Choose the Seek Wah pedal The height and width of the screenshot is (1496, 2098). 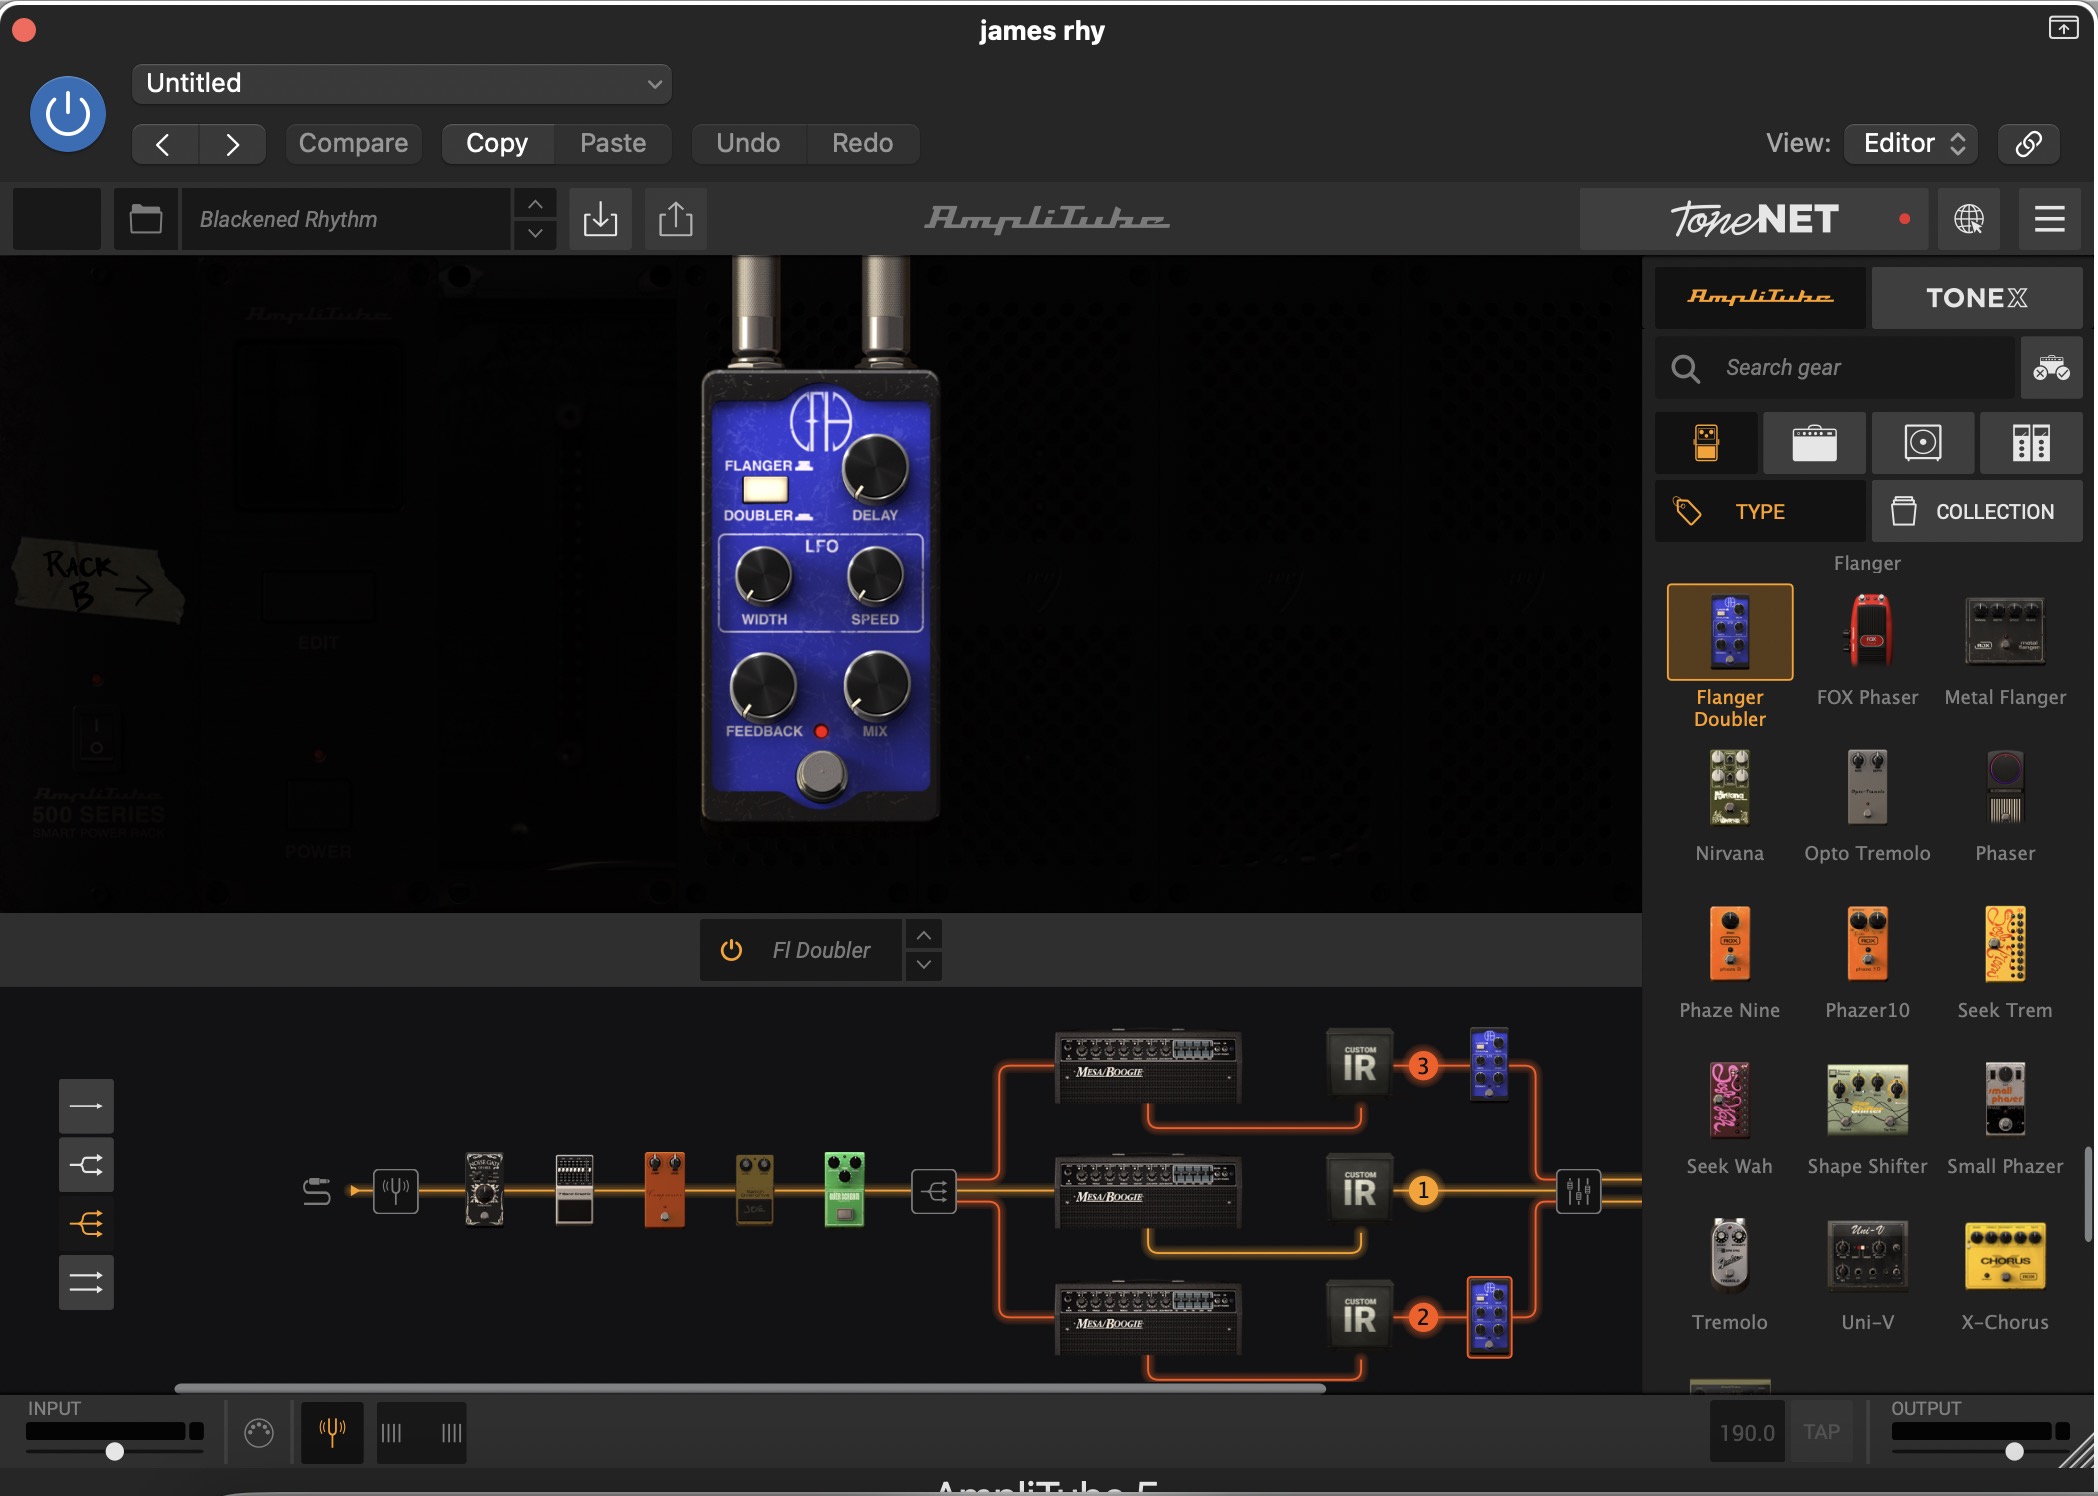1730,1100
